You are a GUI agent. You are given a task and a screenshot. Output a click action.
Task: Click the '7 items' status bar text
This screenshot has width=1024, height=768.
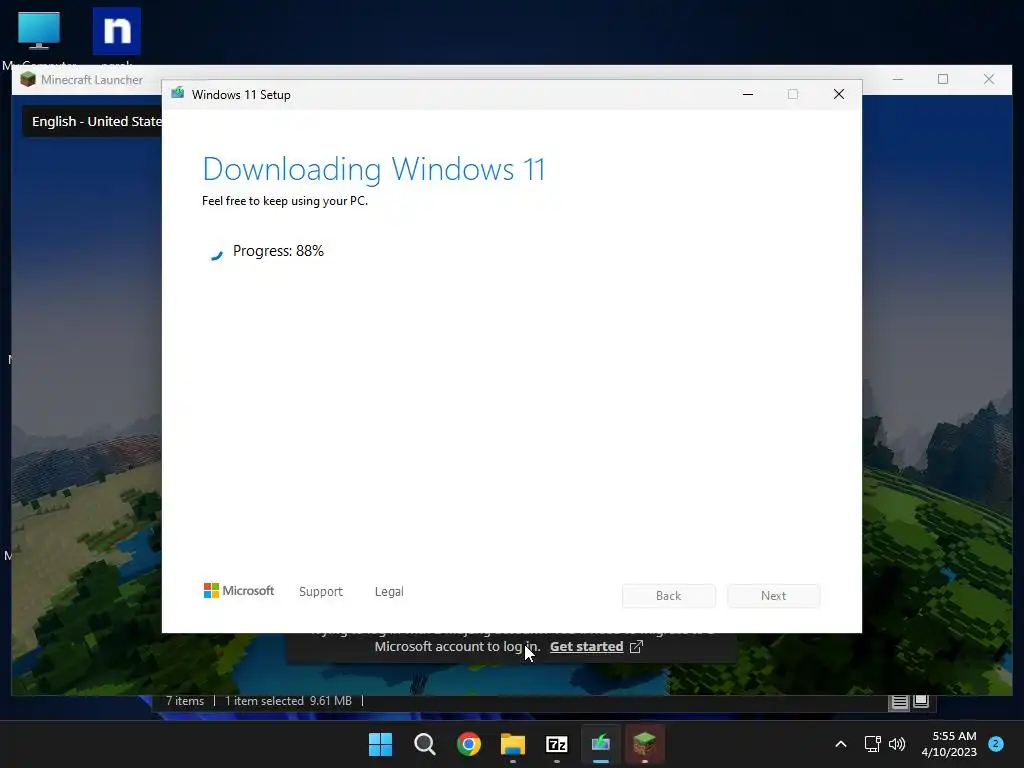point(185,701)
